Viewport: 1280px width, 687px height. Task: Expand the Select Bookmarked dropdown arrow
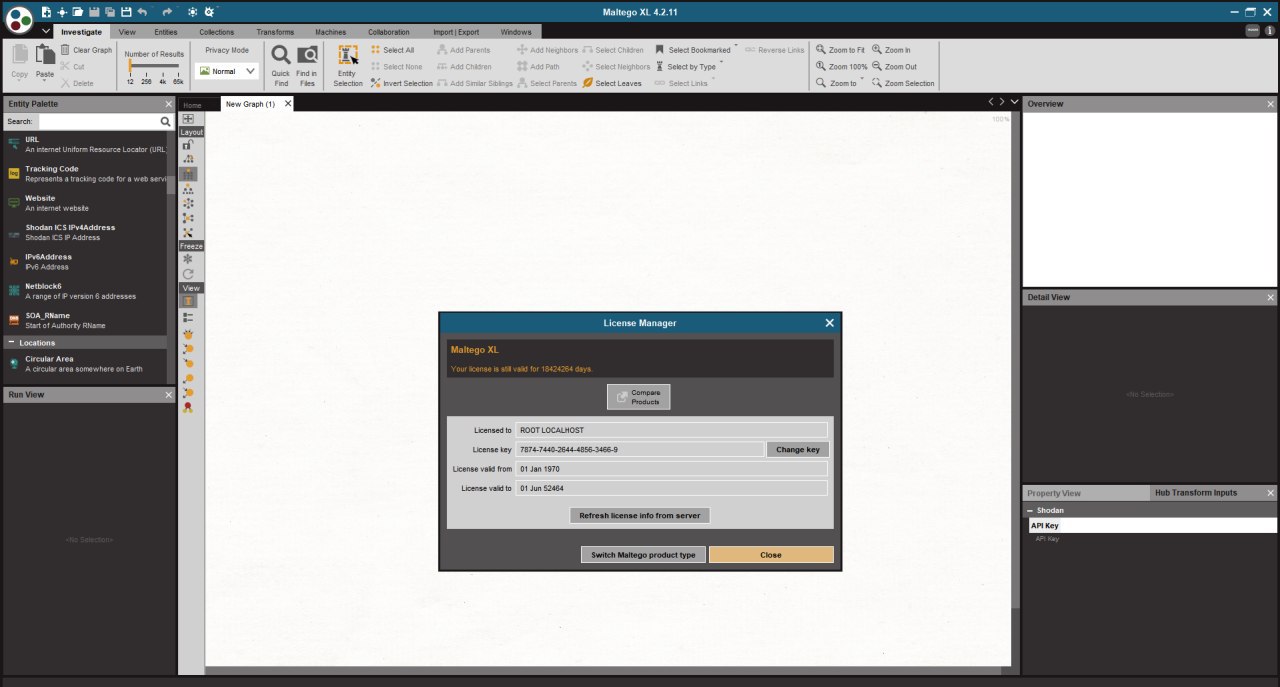point(736,47)
